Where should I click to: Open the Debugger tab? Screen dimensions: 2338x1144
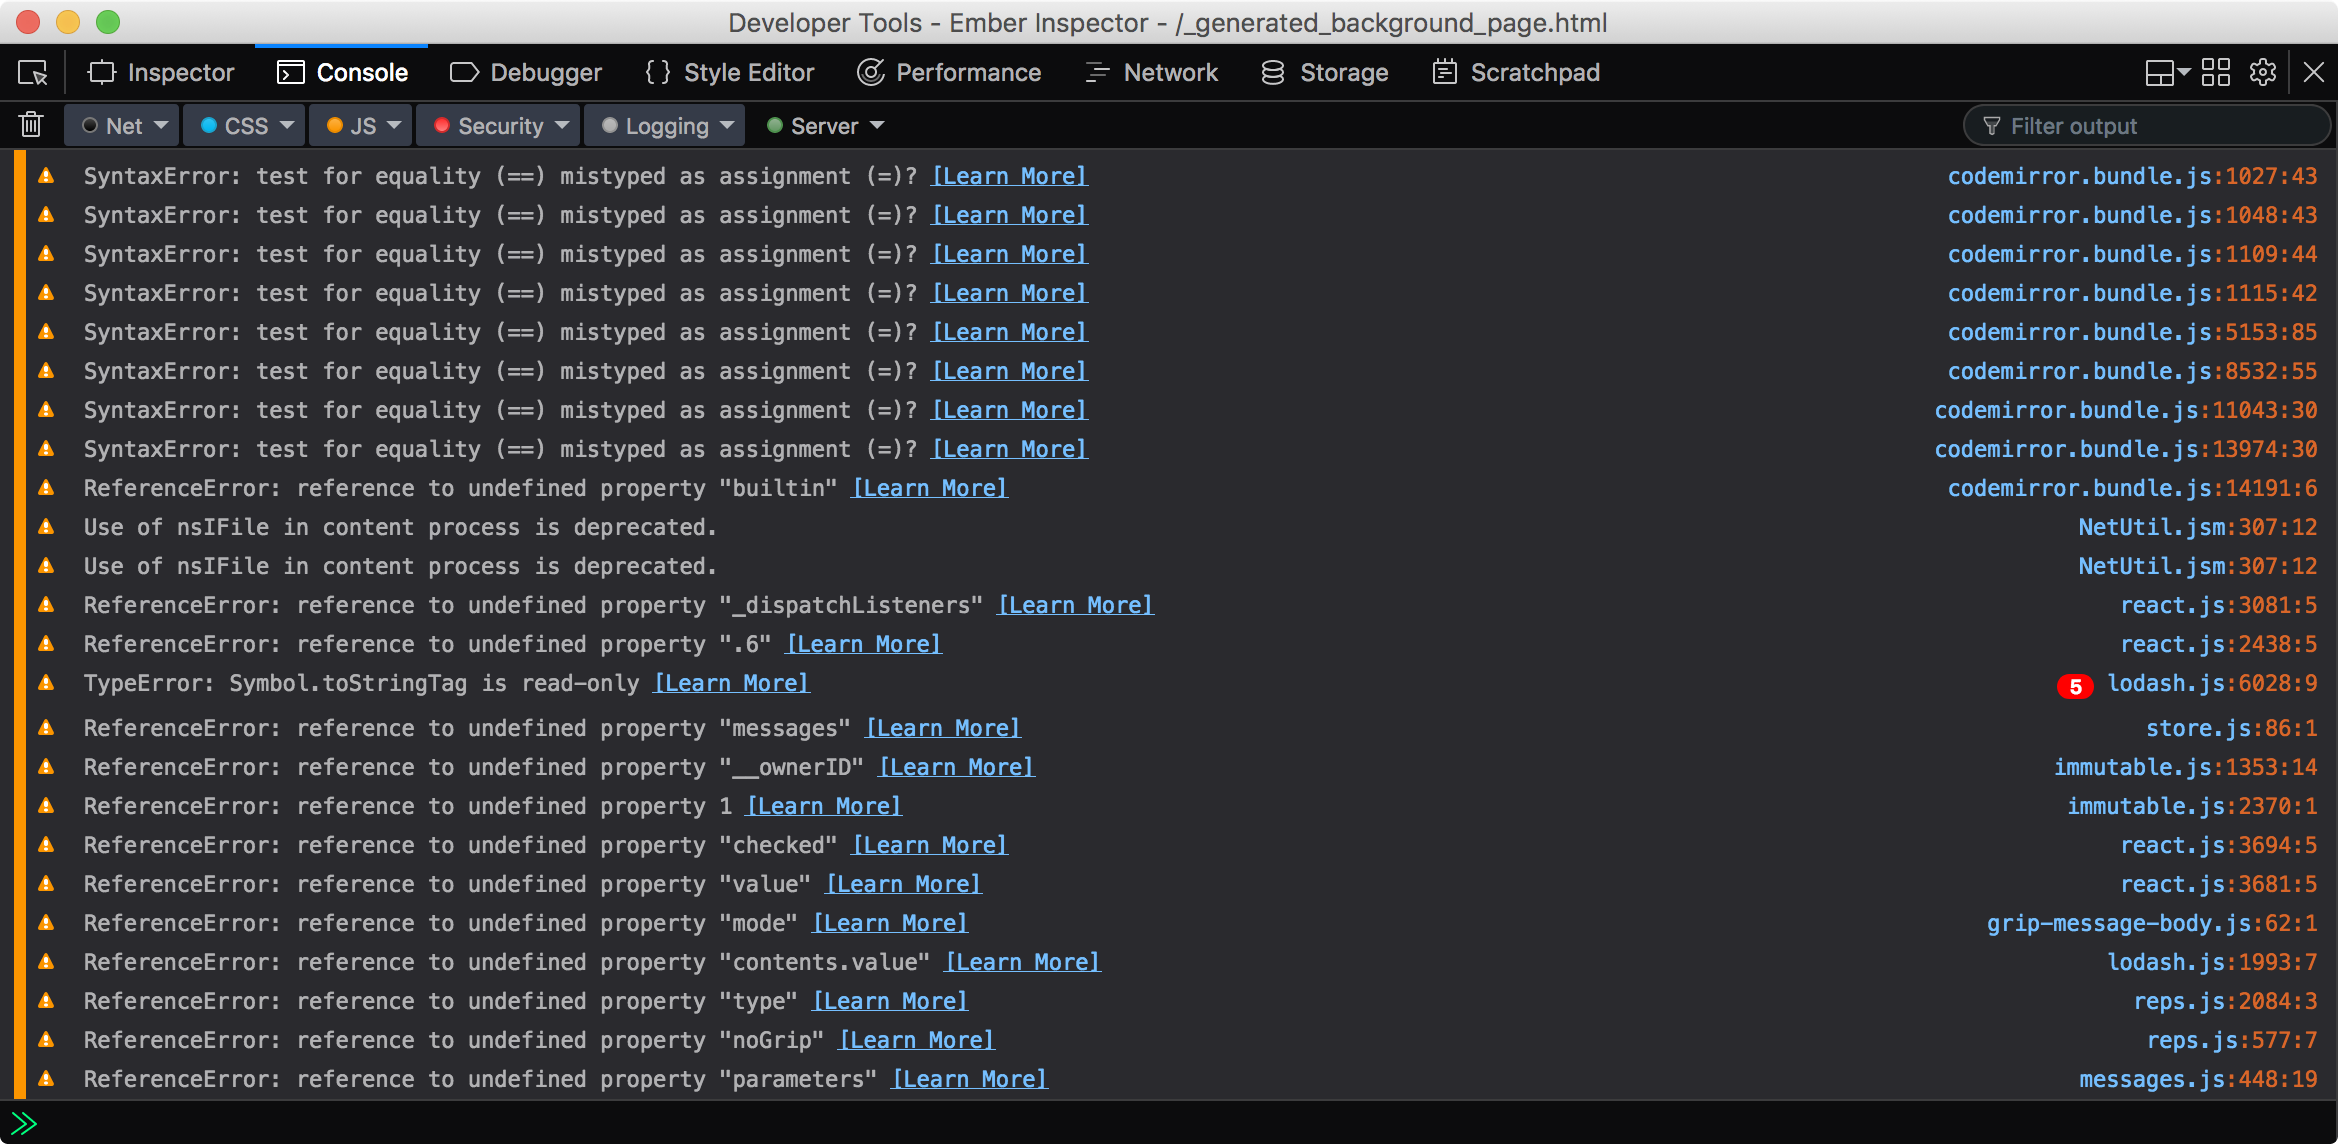pos(526,73)
